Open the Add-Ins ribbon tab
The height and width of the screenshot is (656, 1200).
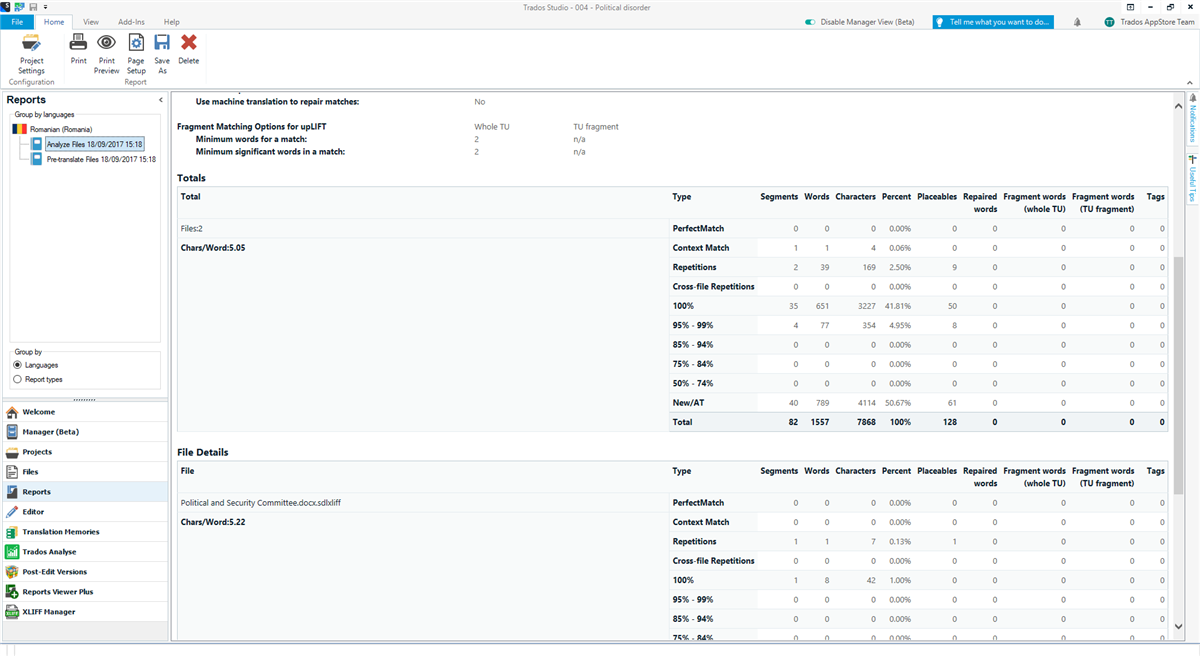(131, 21)
